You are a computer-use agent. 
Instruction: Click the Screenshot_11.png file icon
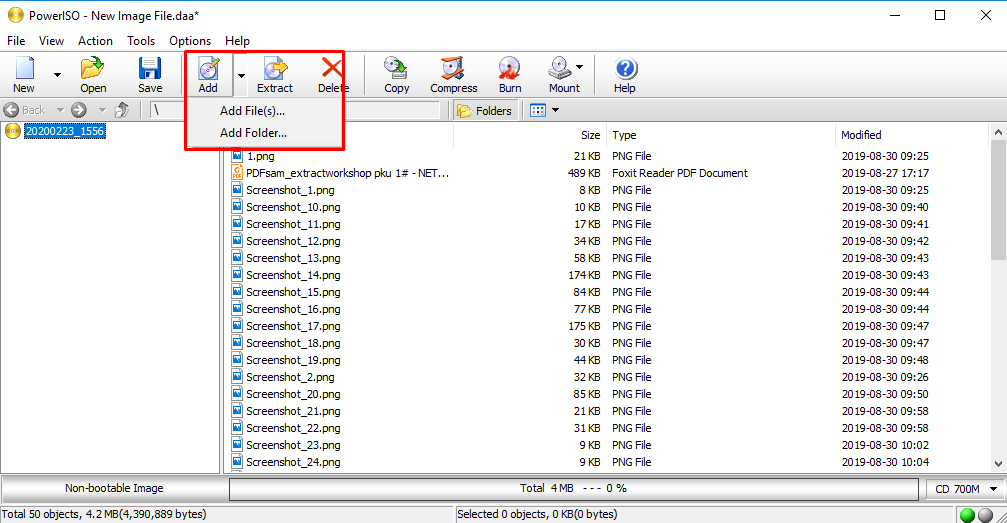237,224
